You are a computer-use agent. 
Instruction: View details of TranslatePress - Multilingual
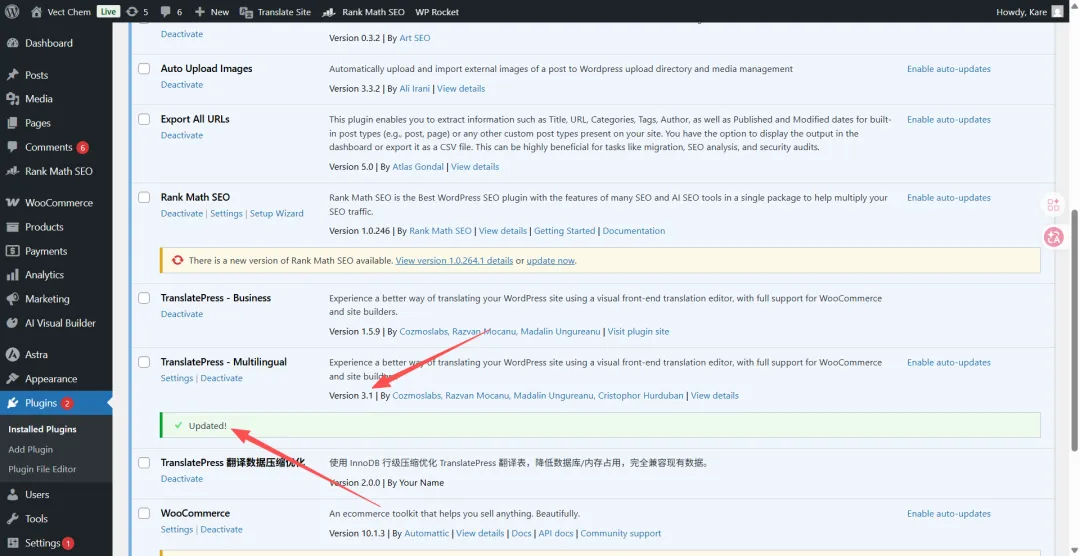[x=715, y=395]
